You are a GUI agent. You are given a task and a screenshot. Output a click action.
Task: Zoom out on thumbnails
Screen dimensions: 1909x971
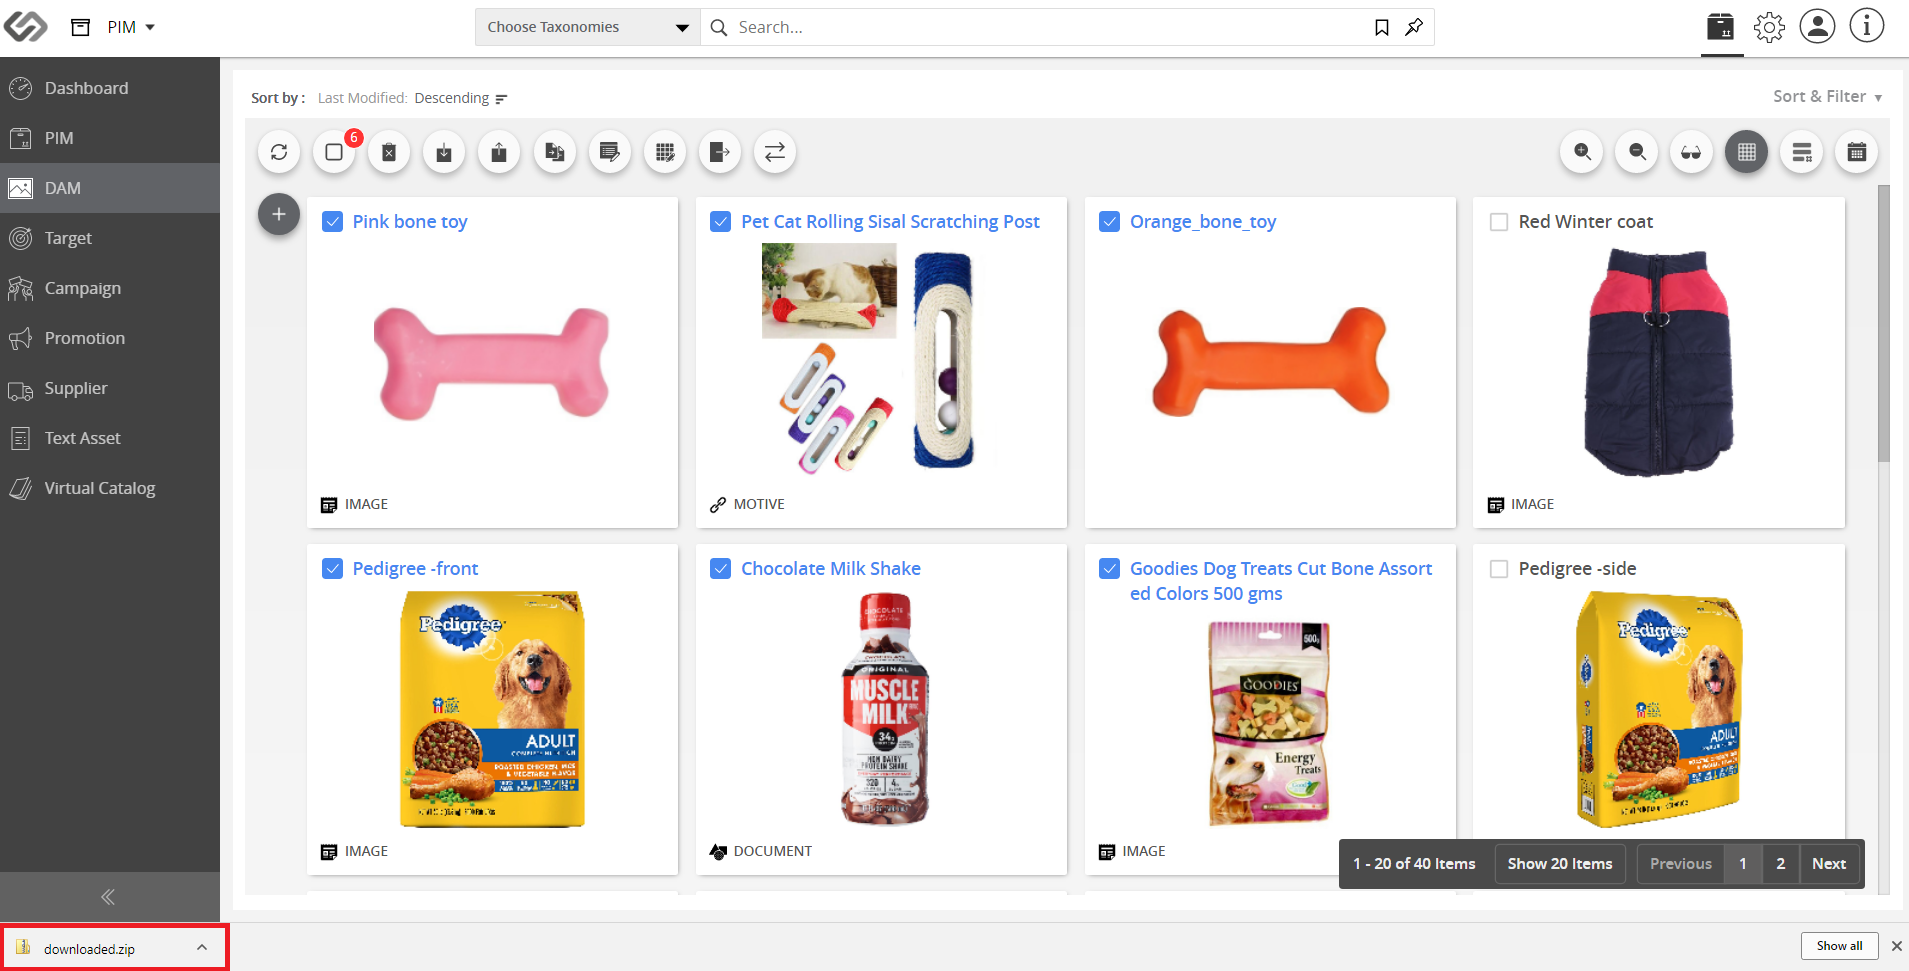[1637, 152]
